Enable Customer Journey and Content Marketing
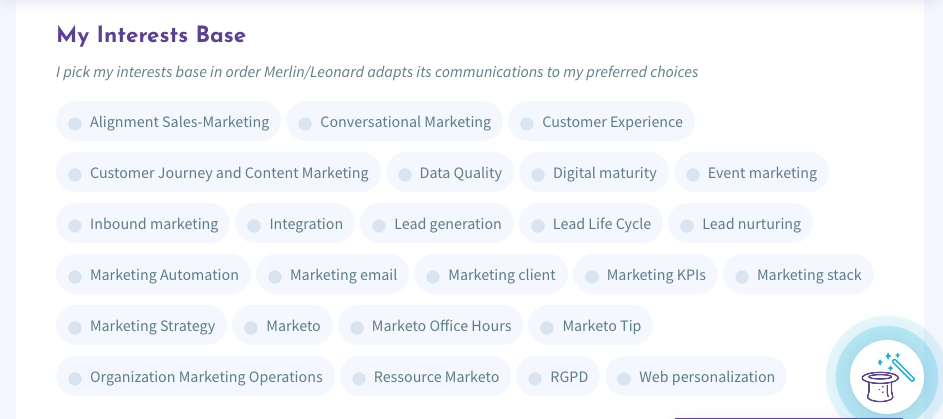This screenshot has height=419, width=943. (x=218, y=173)
